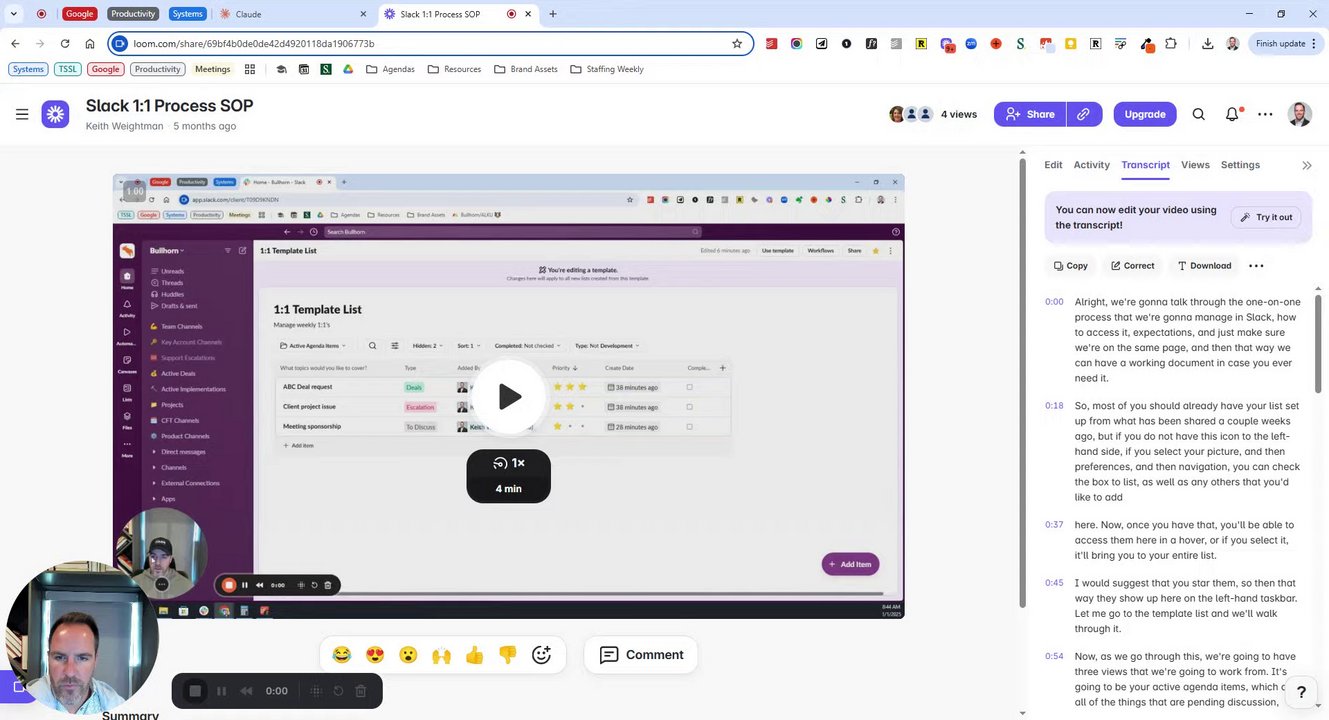
Task: Stop recording in the Loom recorder toolbar
Action: tap(196, 691)
